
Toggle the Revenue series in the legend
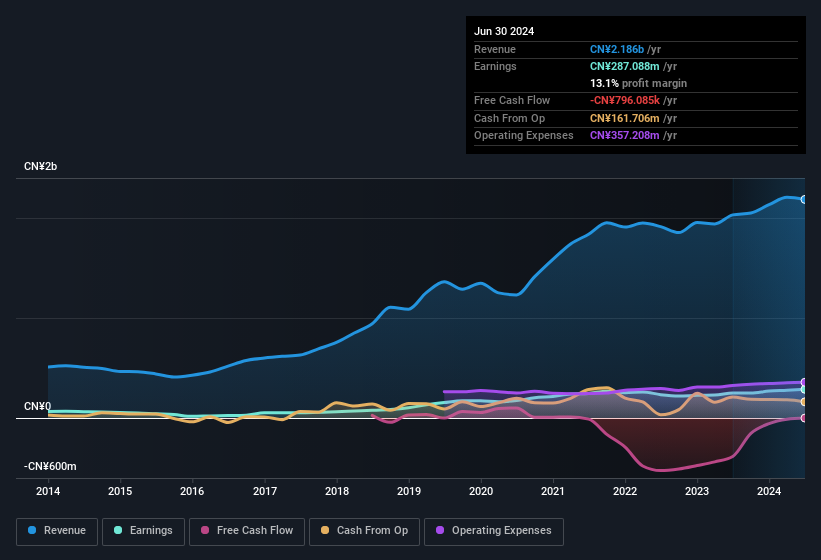tap(57, 531)
